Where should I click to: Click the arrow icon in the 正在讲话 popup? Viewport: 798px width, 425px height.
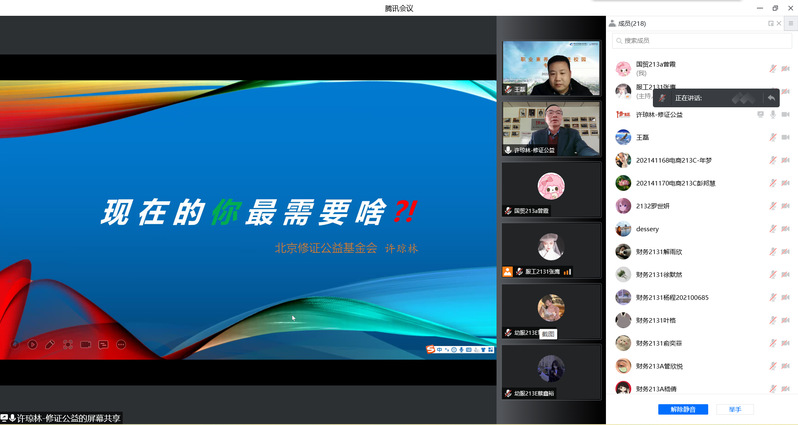771,98
